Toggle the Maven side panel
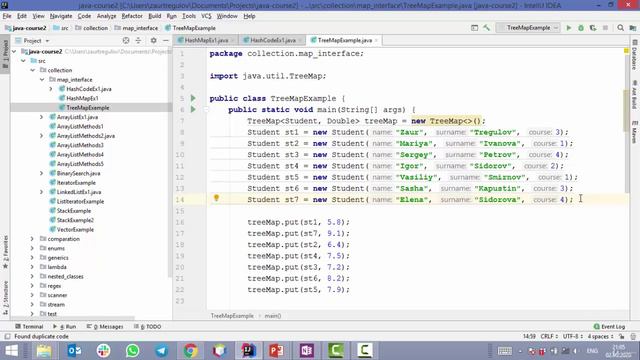Viewport: 640px width, 360px height. click(635, 131)
